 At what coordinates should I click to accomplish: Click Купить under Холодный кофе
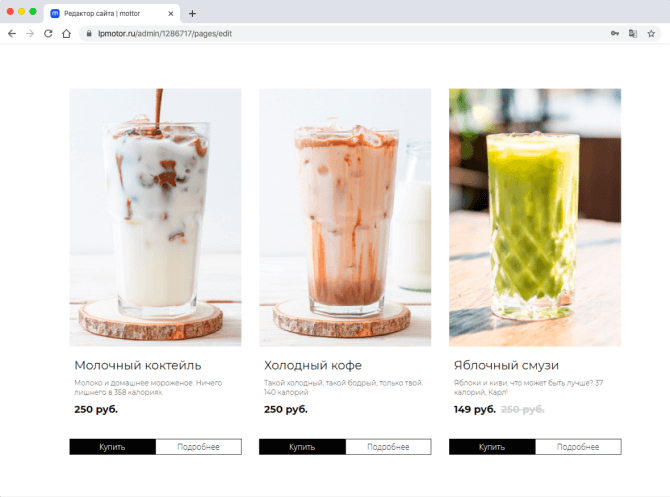[302, 447]
